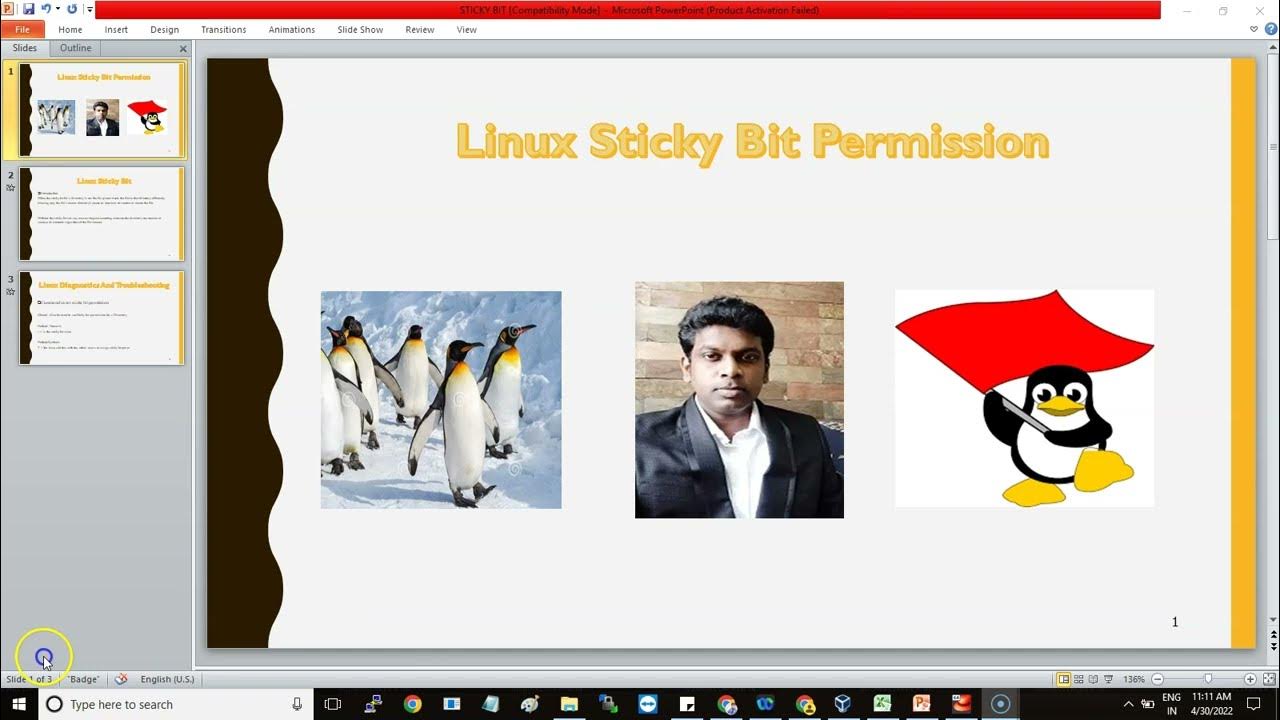1280x720 pixels.
Task: Open VirtualBox cube icon on taskbar
Action: point(843,704)
